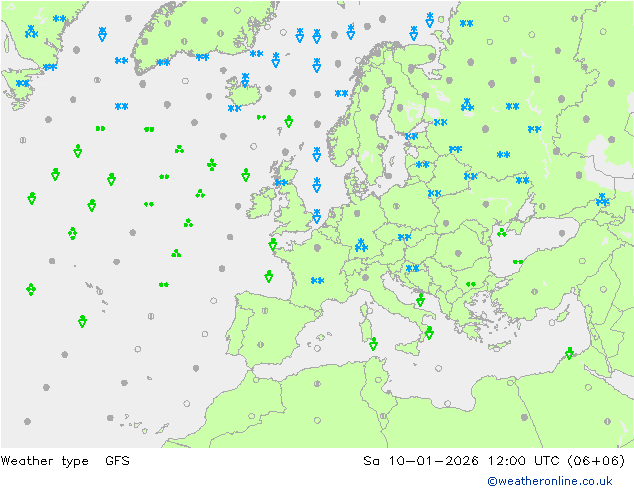The image size is (634, 490).
Task: Click the snow symbol over Scotland
Action: [281, 183]
